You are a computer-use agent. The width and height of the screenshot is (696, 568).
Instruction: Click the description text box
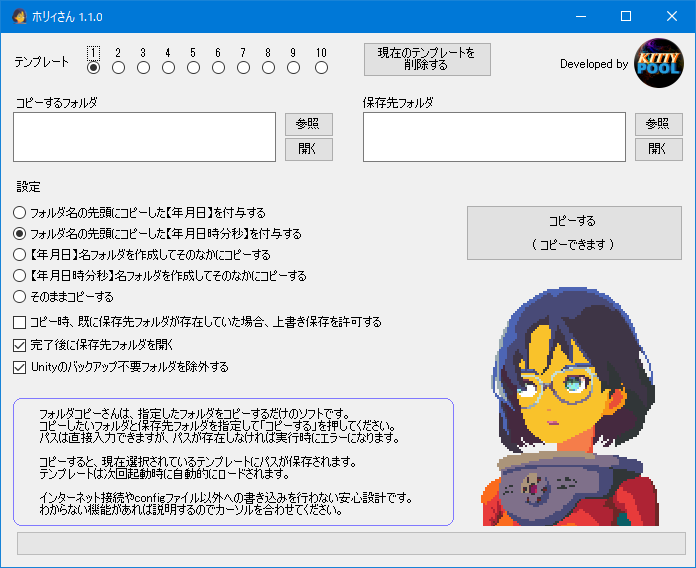tap(233, 462)
